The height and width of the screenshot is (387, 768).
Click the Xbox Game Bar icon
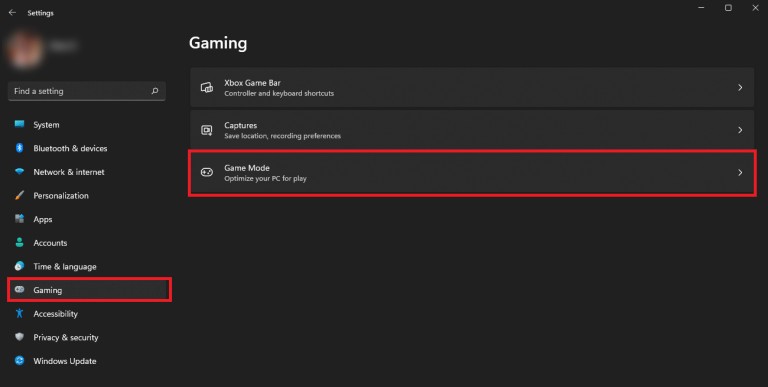pyautogui.click(x=207, y=88)
